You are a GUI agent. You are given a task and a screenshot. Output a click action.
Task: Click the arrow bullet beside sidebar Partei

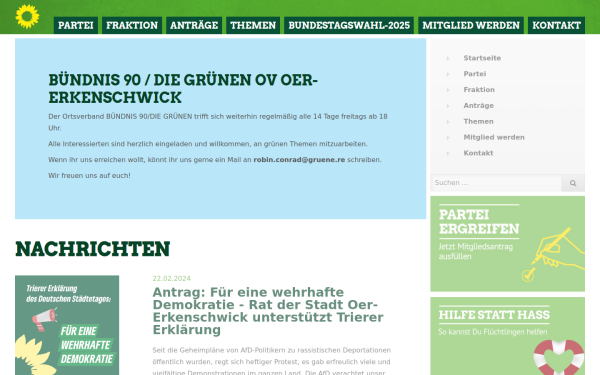[448, 74]
